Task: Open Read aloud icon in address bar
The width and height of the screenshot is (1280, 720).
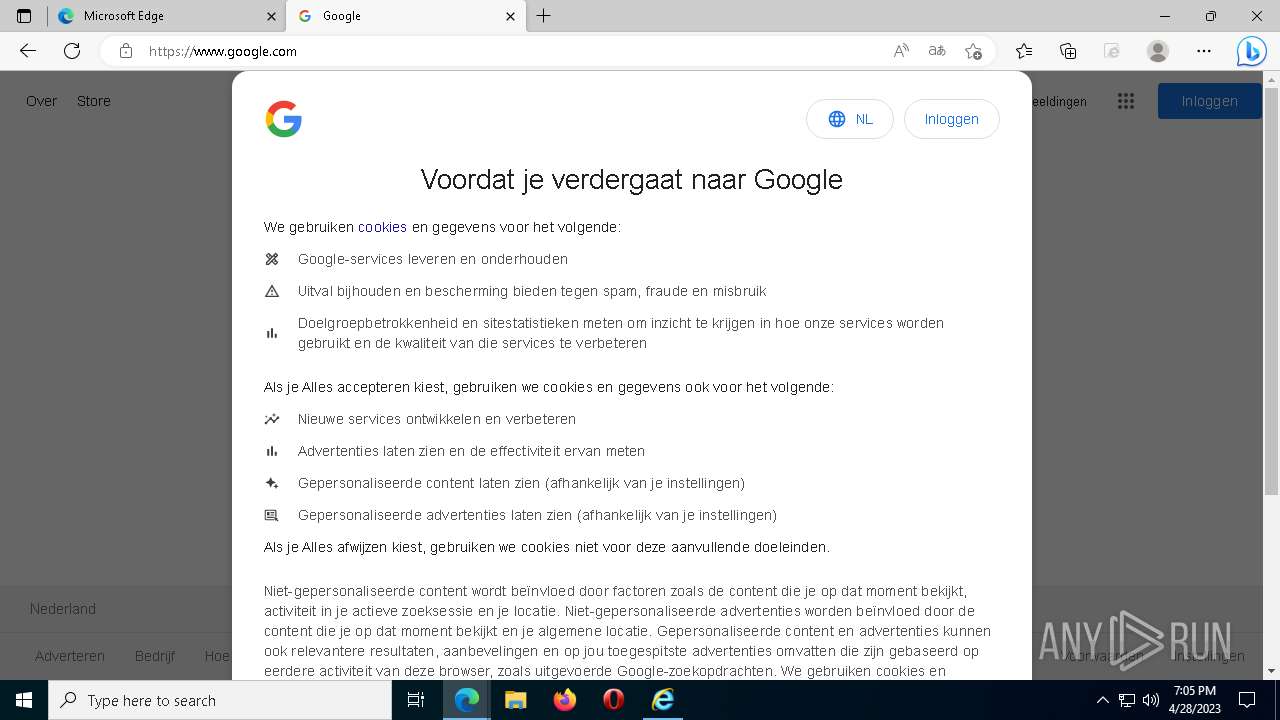Action: pyautogui.click(x=901, y=51)
